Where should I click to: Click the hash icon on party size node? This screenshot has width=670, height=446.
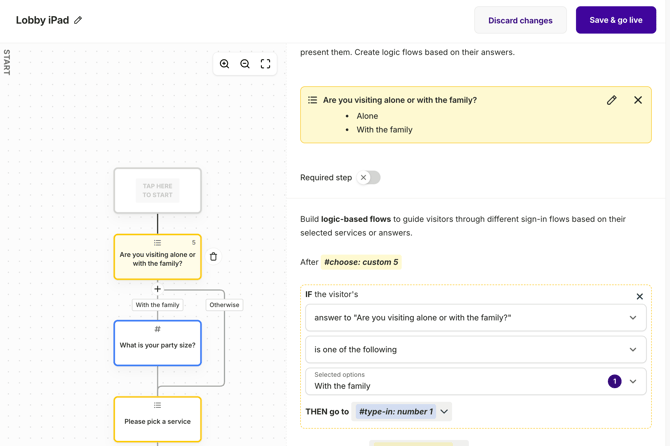(157, 329)
